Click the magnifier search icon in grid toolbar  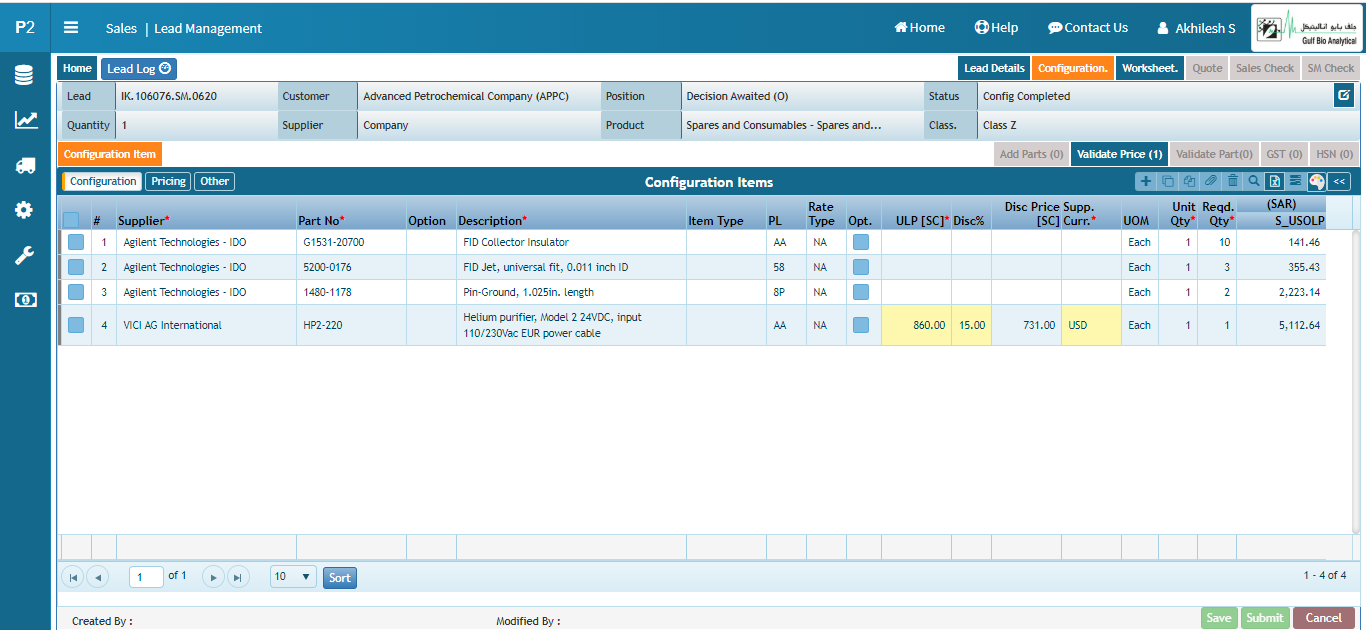coord(1253,181)
